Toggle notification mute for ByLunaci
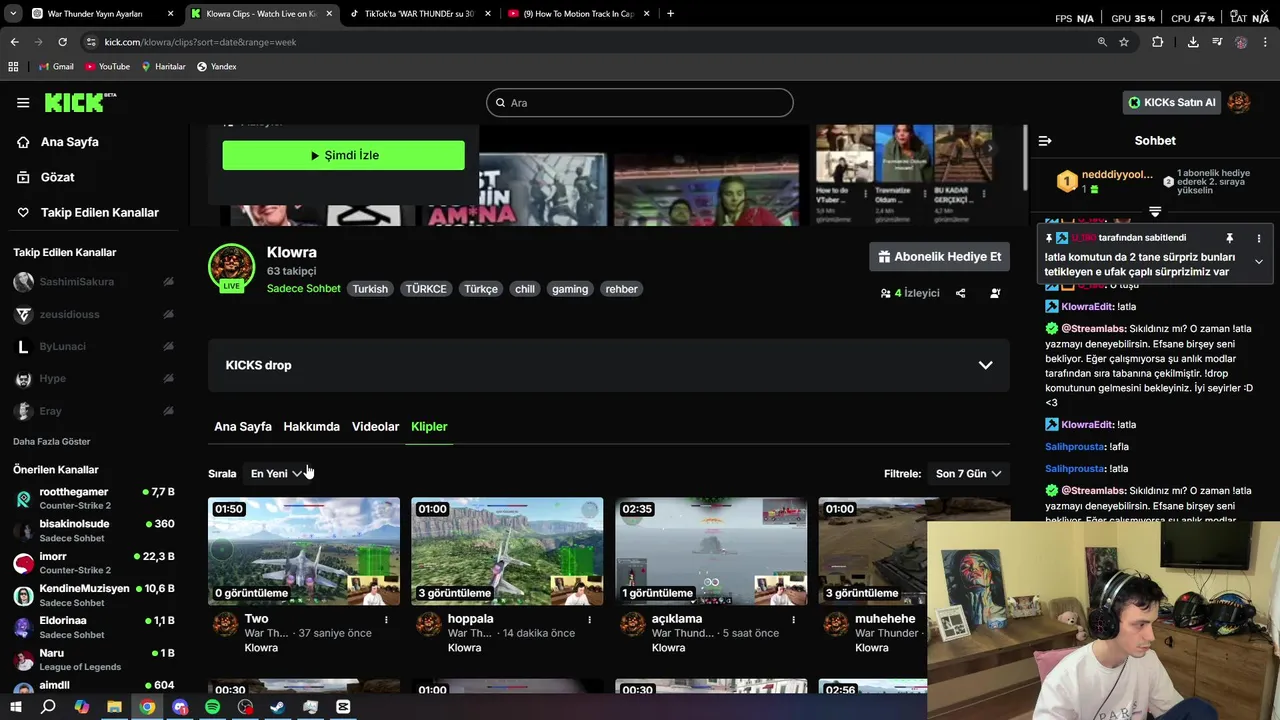This screenshot has height=720, width=1280. point(168,346)
